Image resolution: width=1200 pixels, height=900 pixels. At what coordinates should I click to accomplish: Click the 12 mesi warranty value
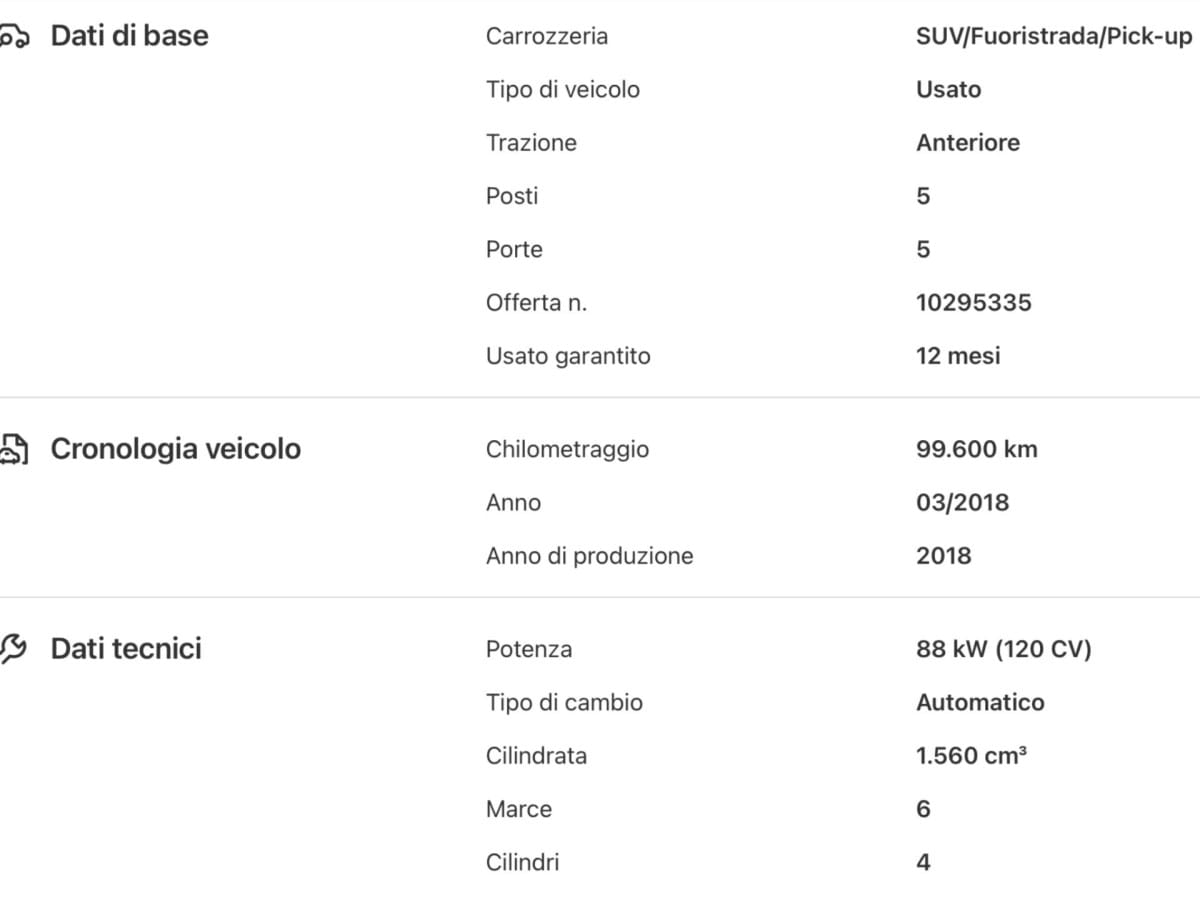(958, 356)
